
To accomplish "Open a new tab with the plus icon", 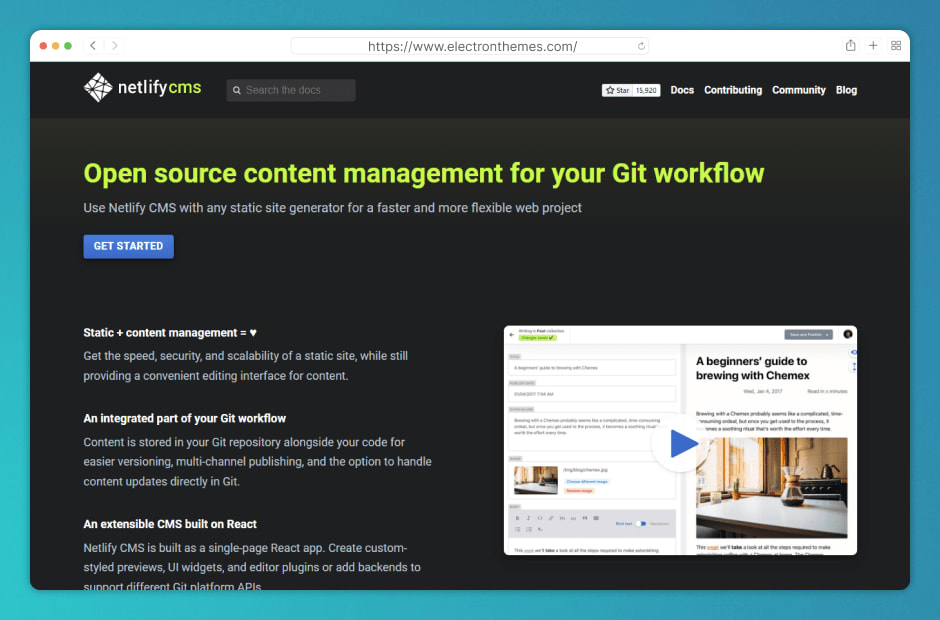I will point(873,46).
